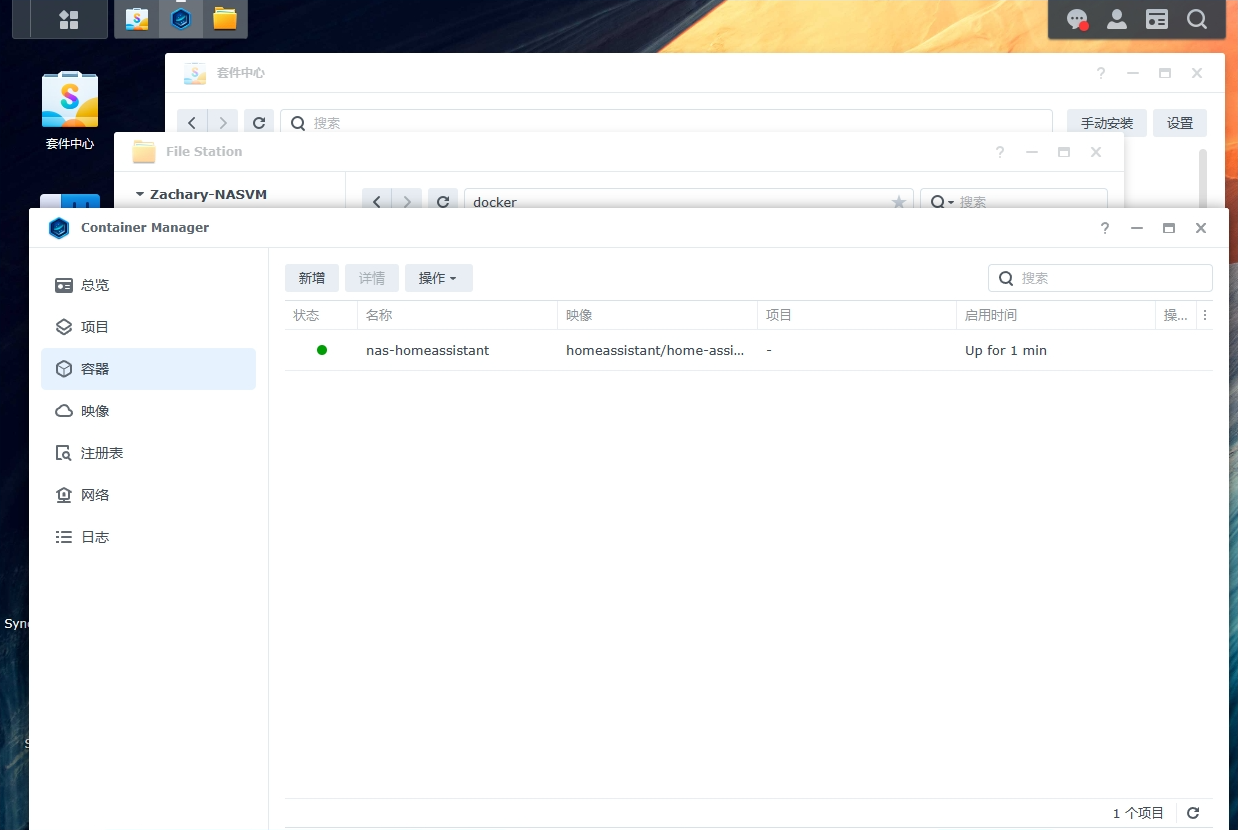Open the DSM global search icon
Viewport: 1238px width, 830px height.
pyautogui.click(x=1197, y=19)
